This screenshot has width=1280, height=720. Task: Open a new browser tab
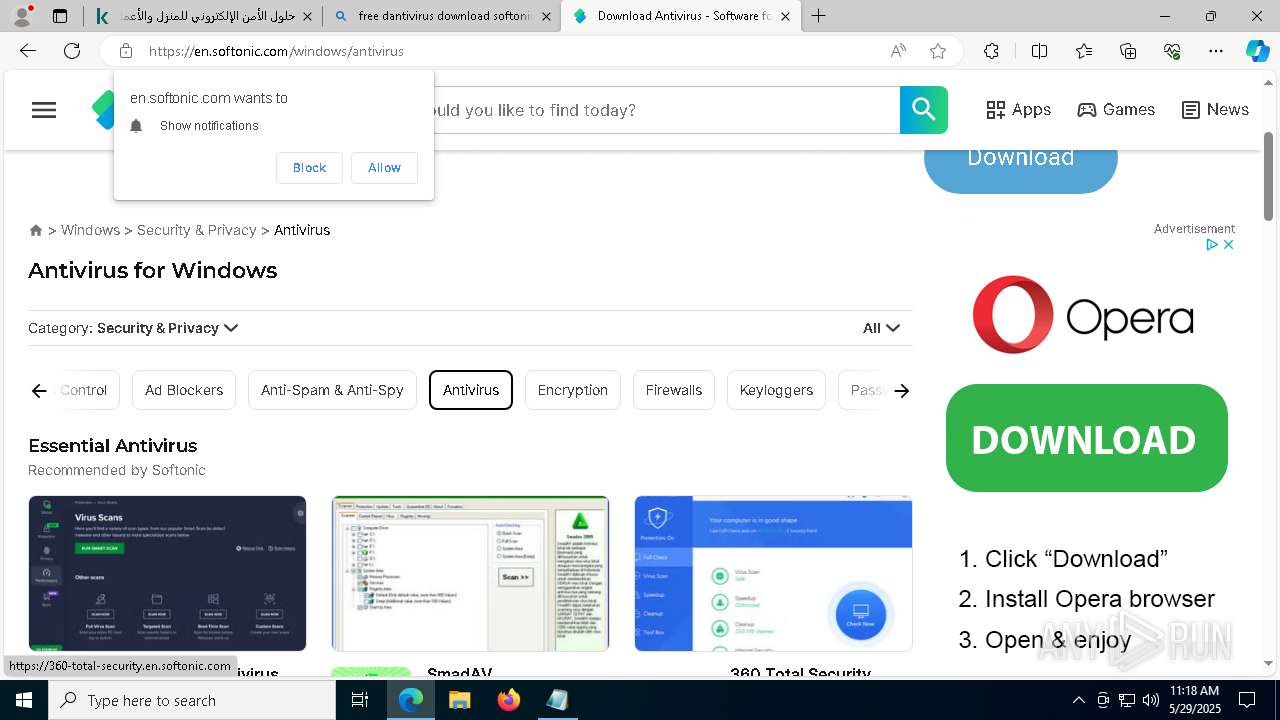(819, 16)
